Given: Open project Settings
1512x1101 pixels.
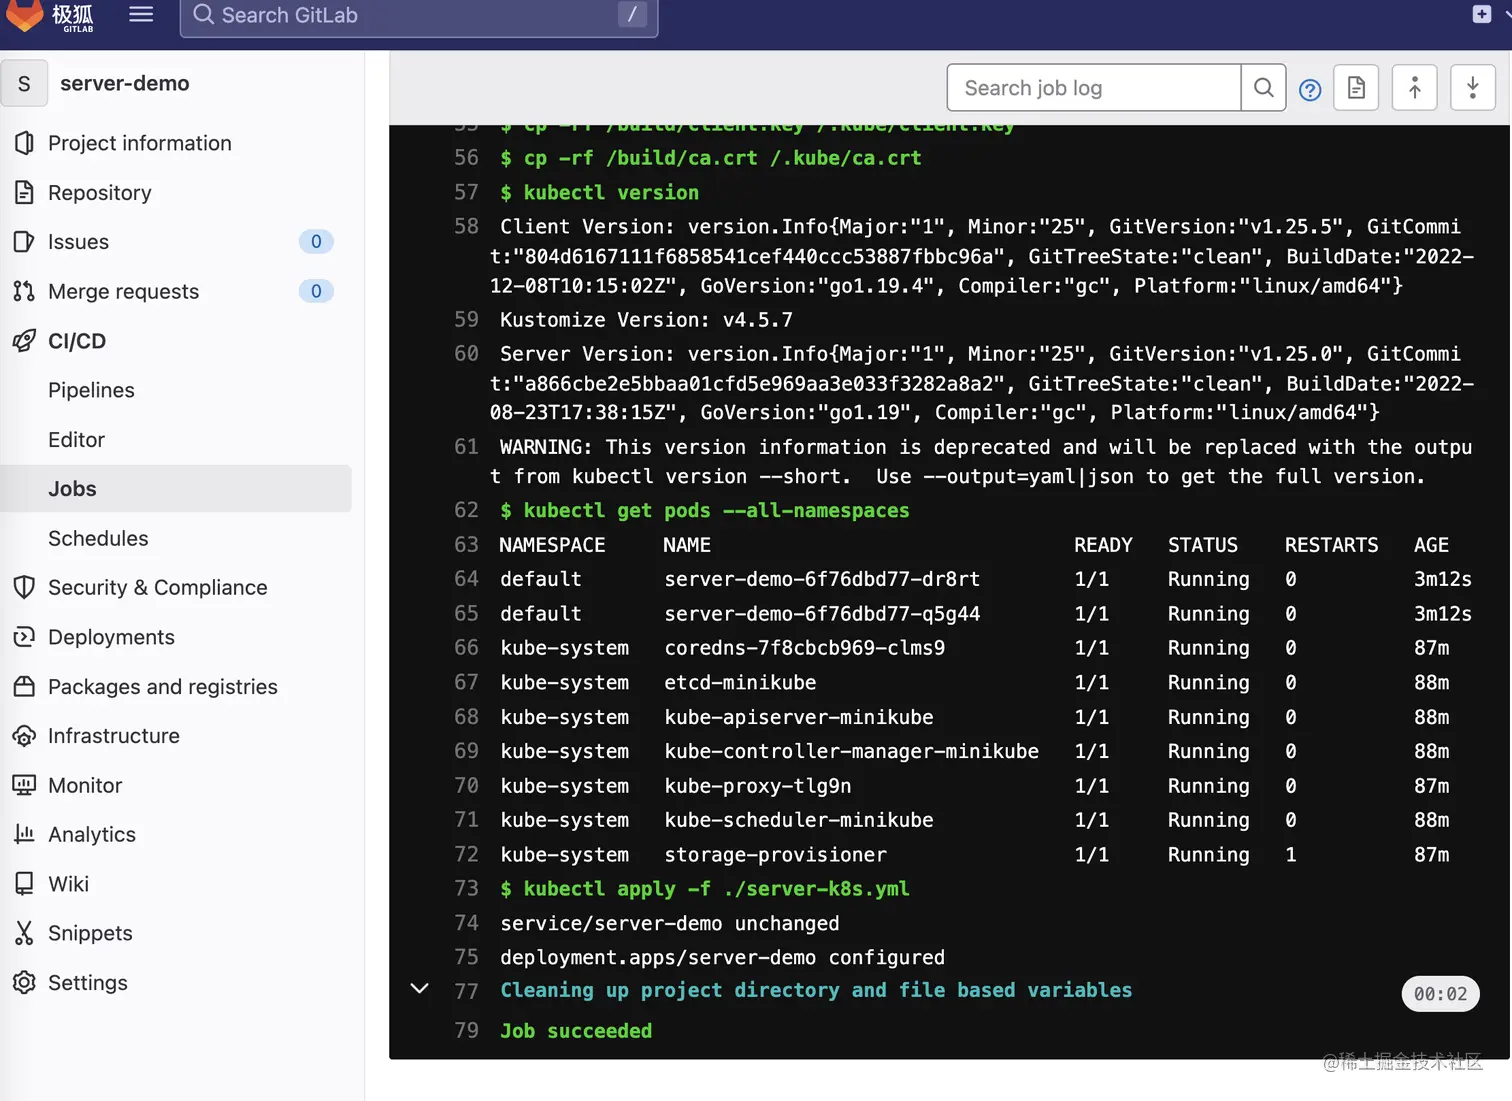Looking at the screenshot, I should tap(88, 983).
